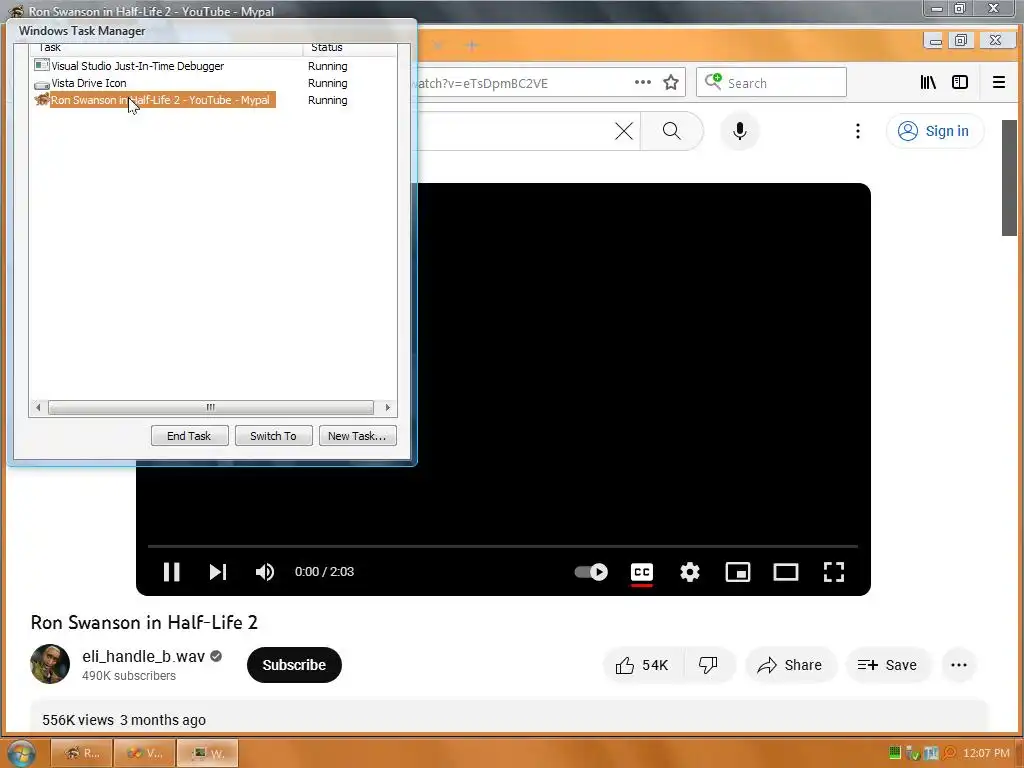The image size is (1024, 768).
Task: Dislike the video
Action: (709, 665)
